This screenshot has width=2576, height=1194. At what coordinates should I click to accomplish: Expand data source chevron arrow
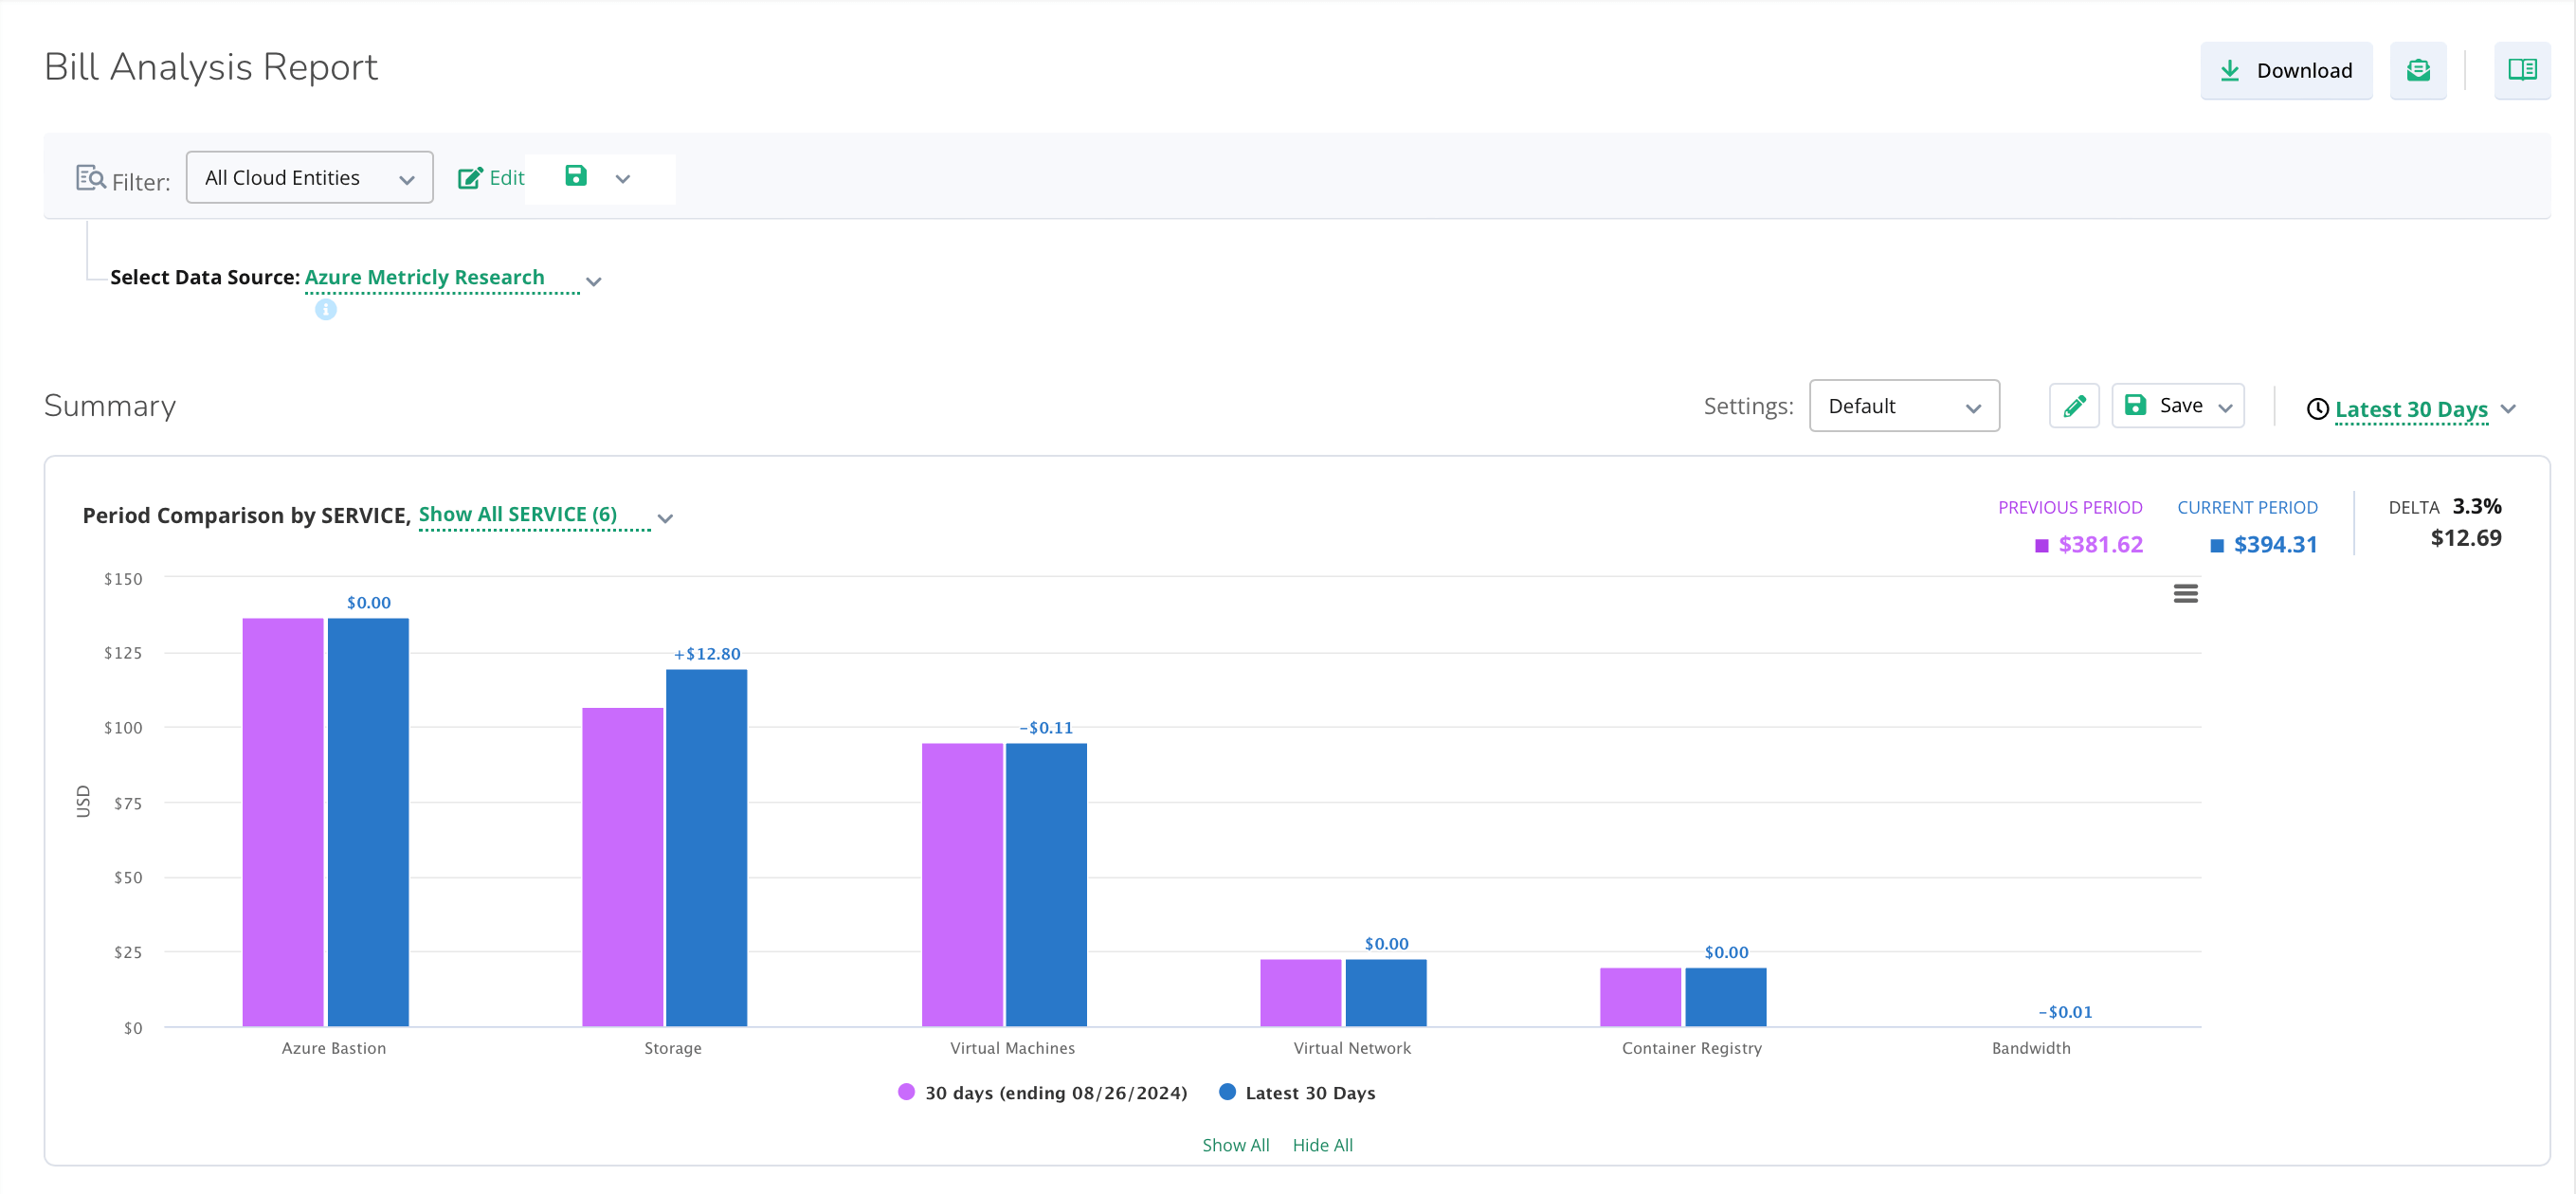[x=593, y=282]
